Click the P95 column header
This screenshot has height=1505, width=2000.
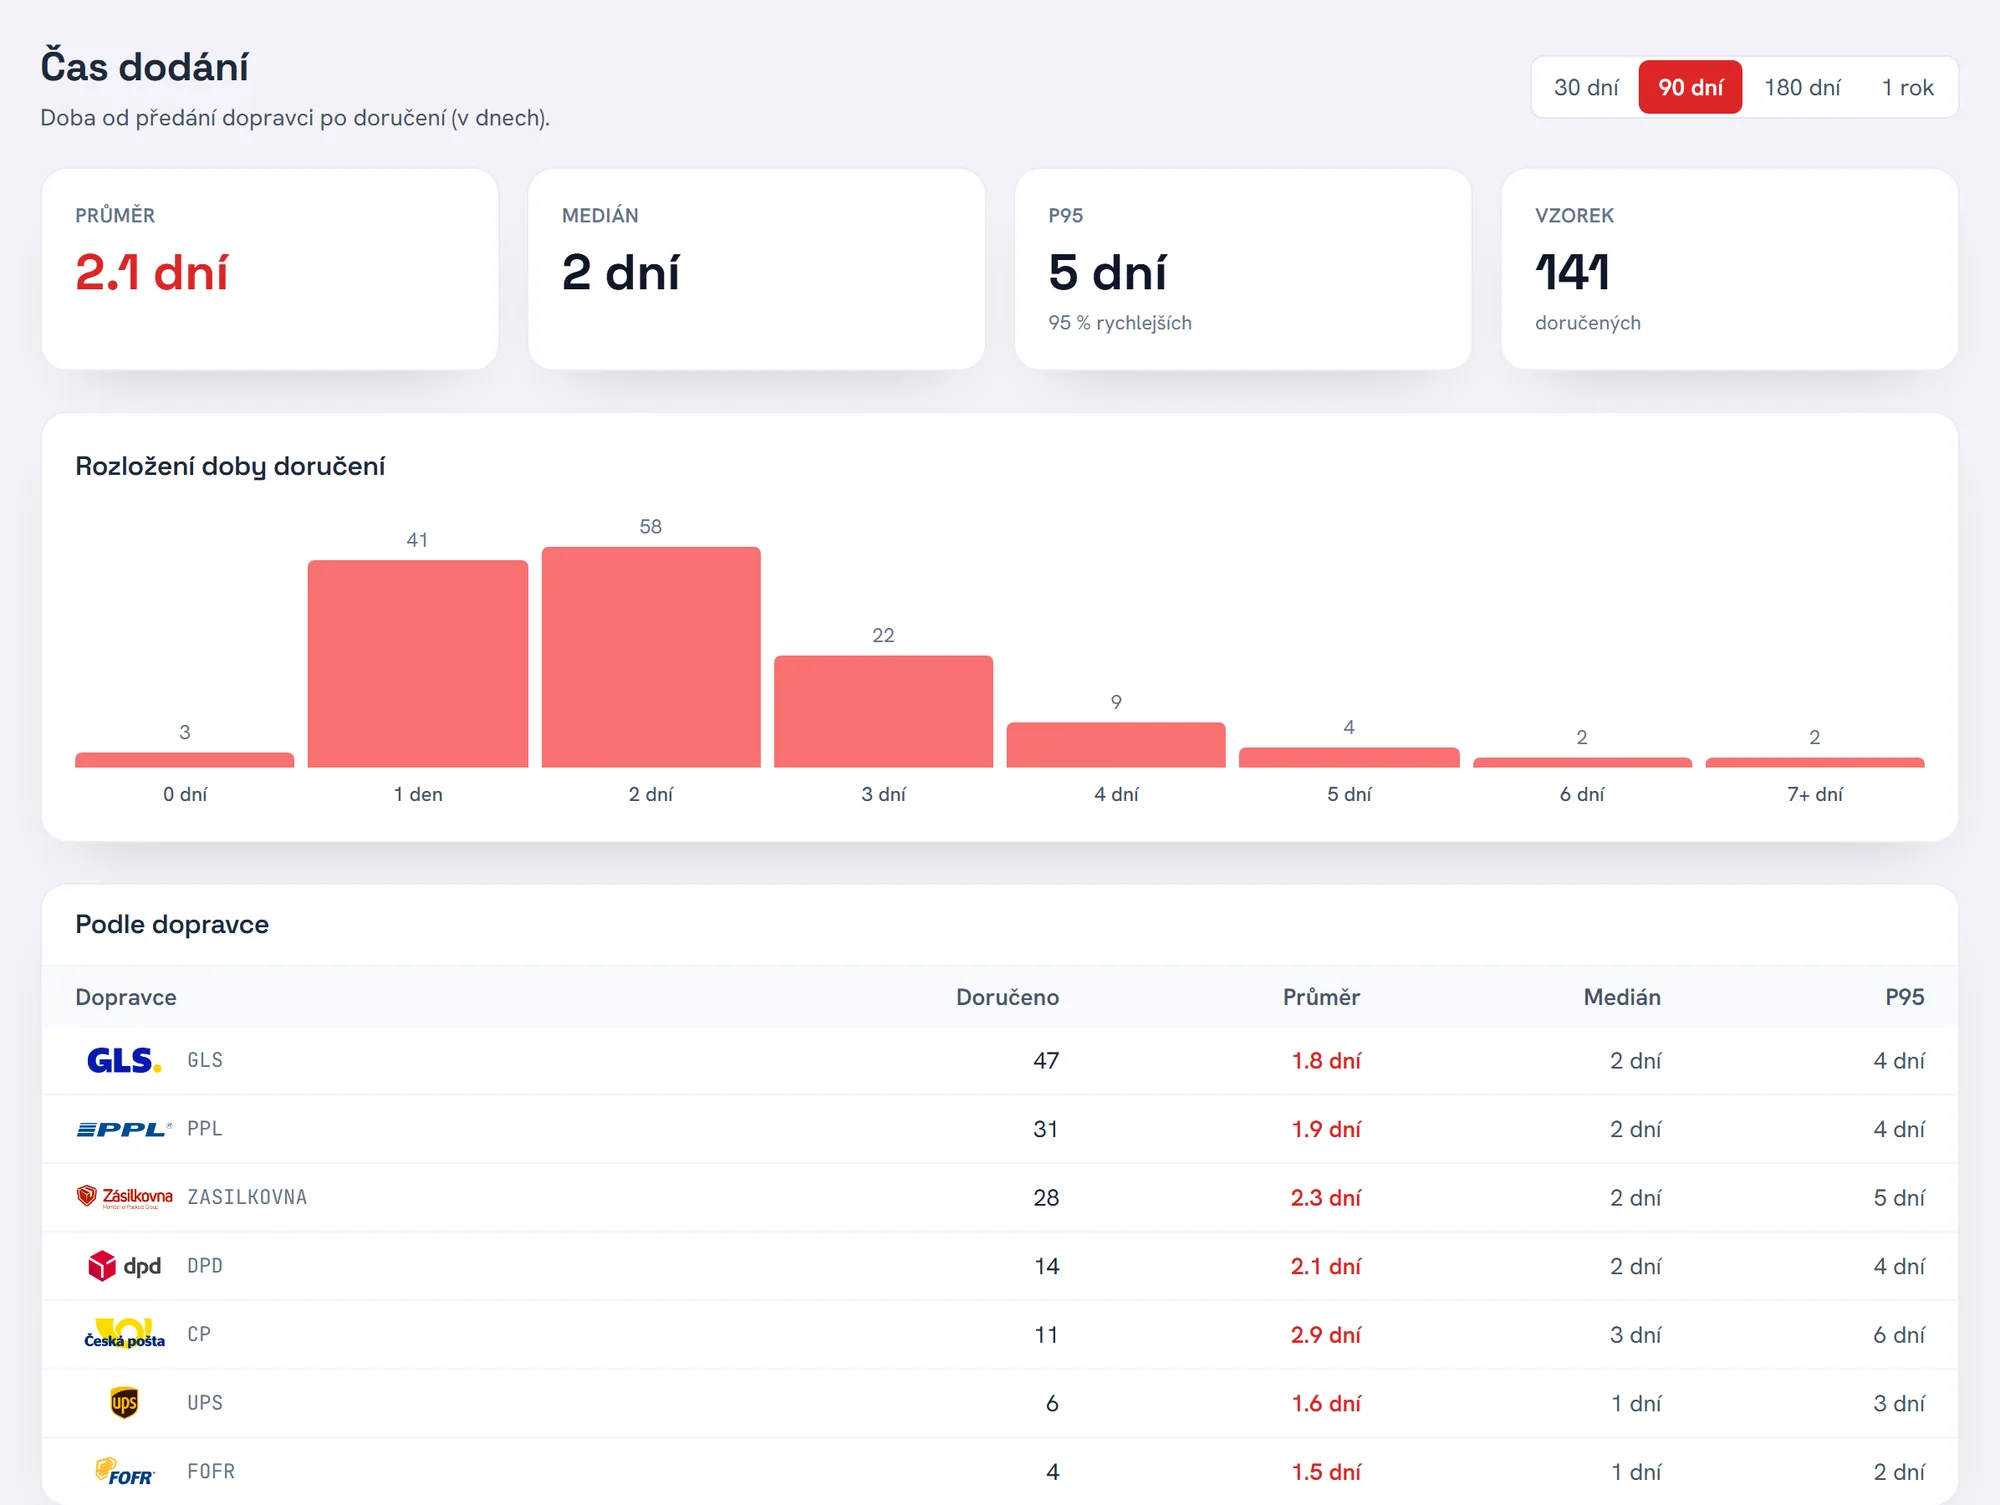pos(1905,997)
